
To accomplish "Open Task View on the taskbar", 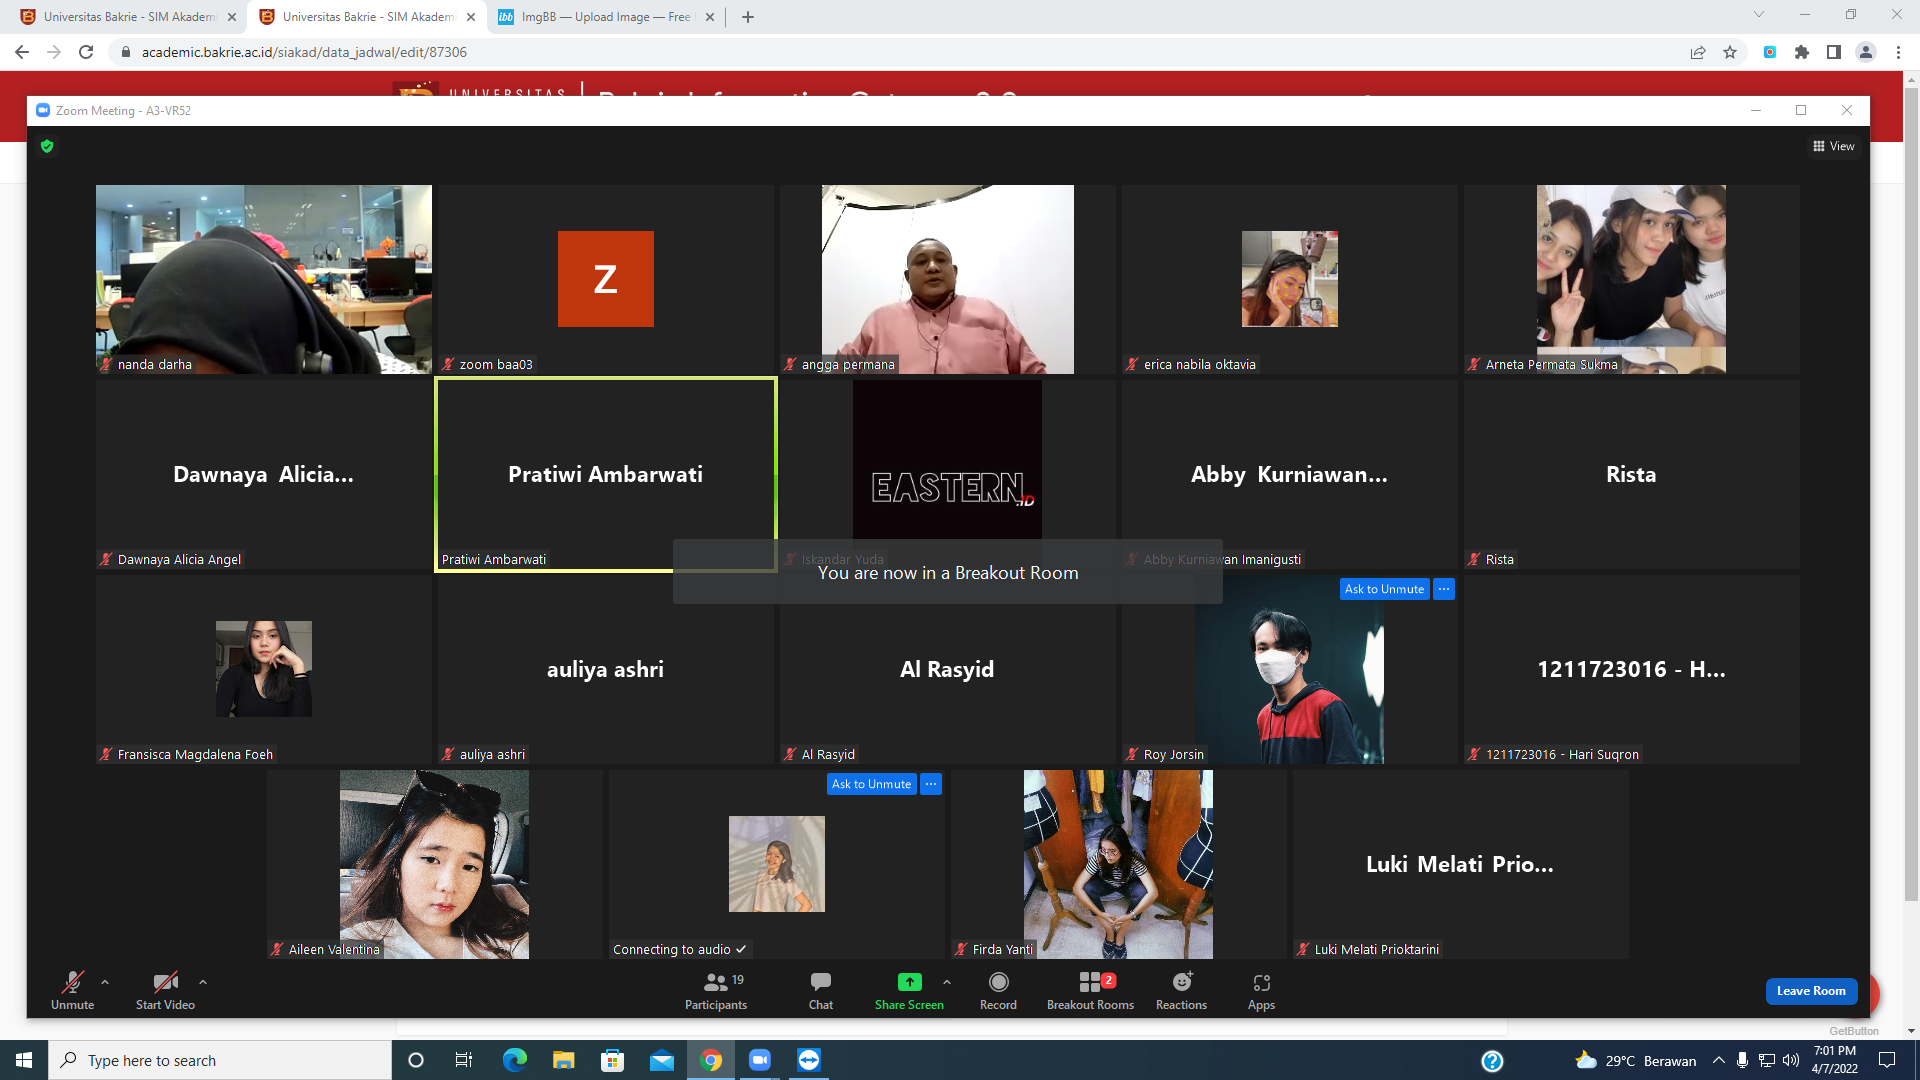I will [464, 1060].
